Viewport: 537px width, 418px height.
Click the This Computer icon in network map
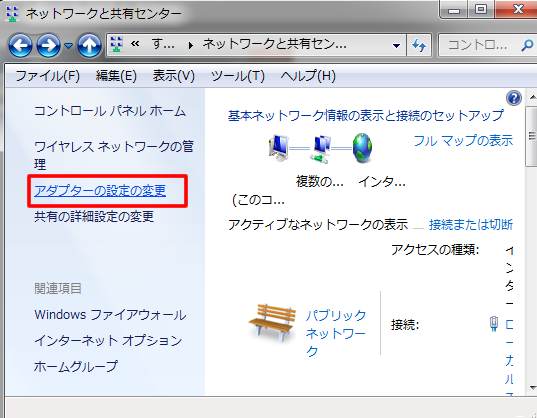[278, 148]
